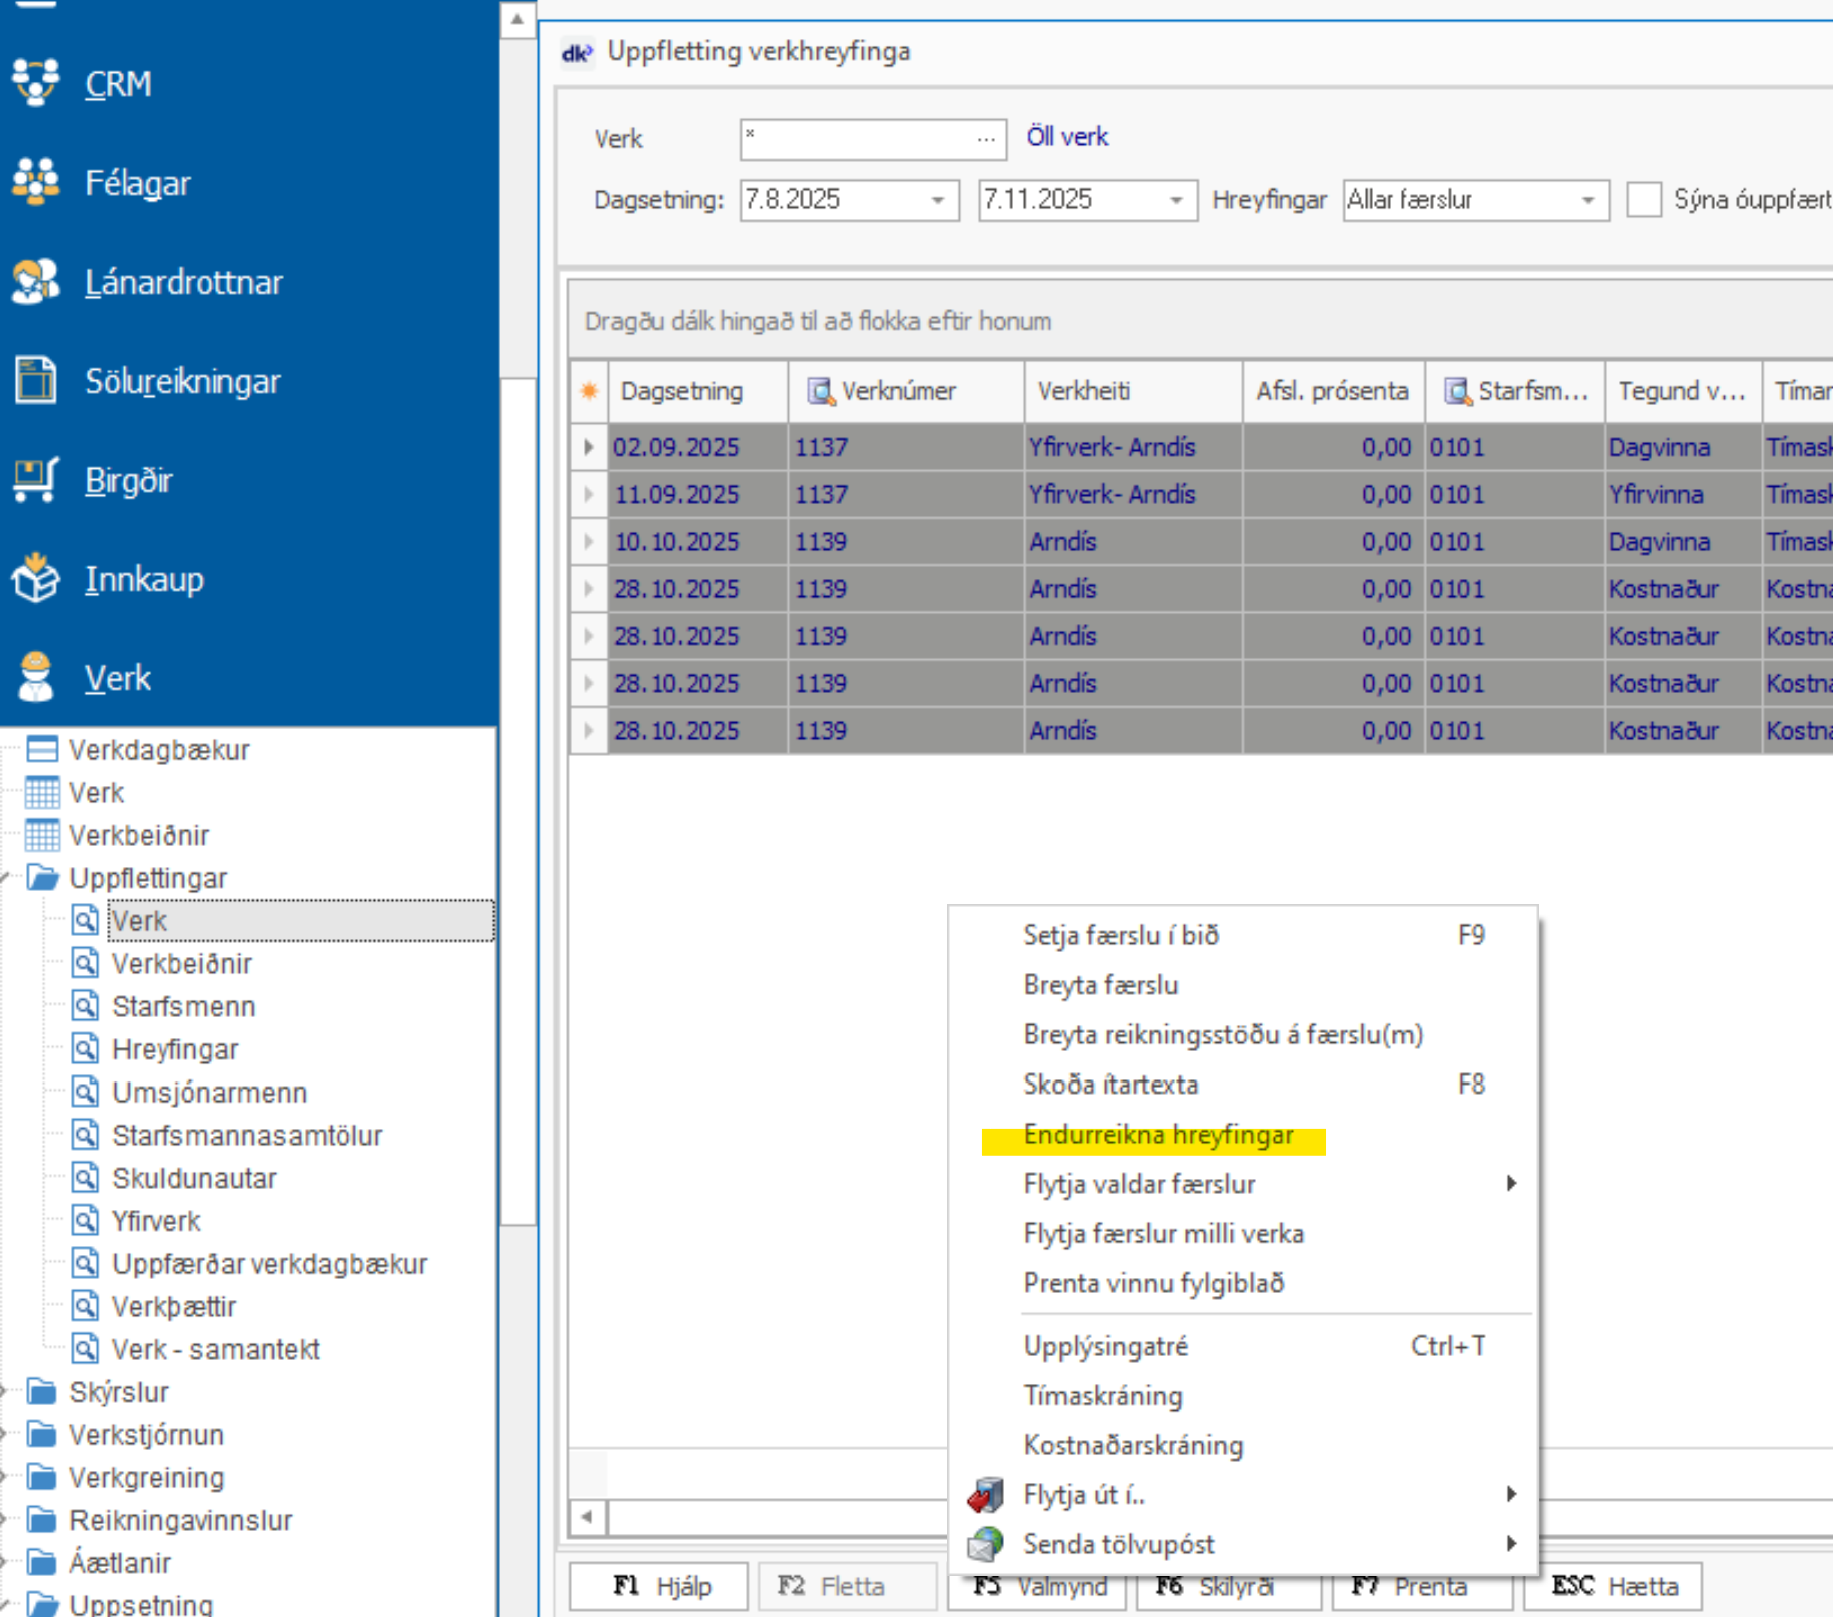
Task: Open the Birgðir inventory cart icon
Action: [36, 480]
